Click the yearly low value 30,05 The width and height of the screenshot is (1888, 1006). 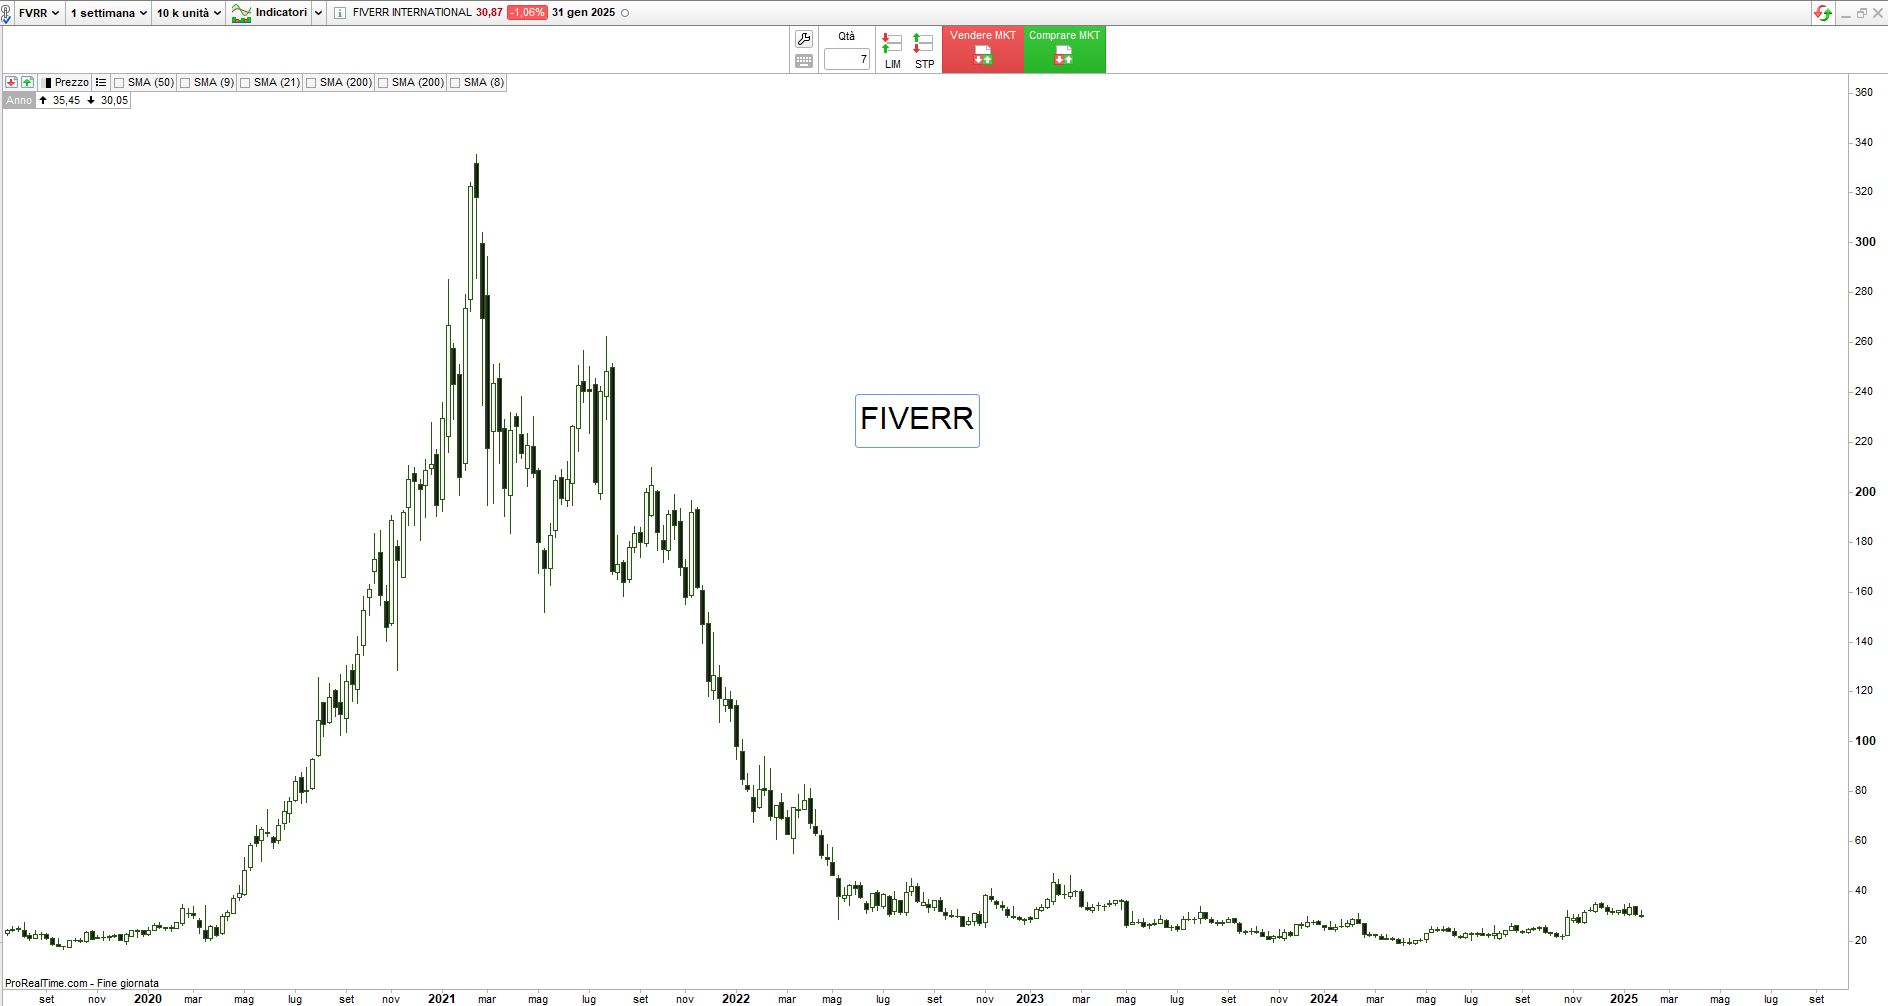(x=114, y=101)
